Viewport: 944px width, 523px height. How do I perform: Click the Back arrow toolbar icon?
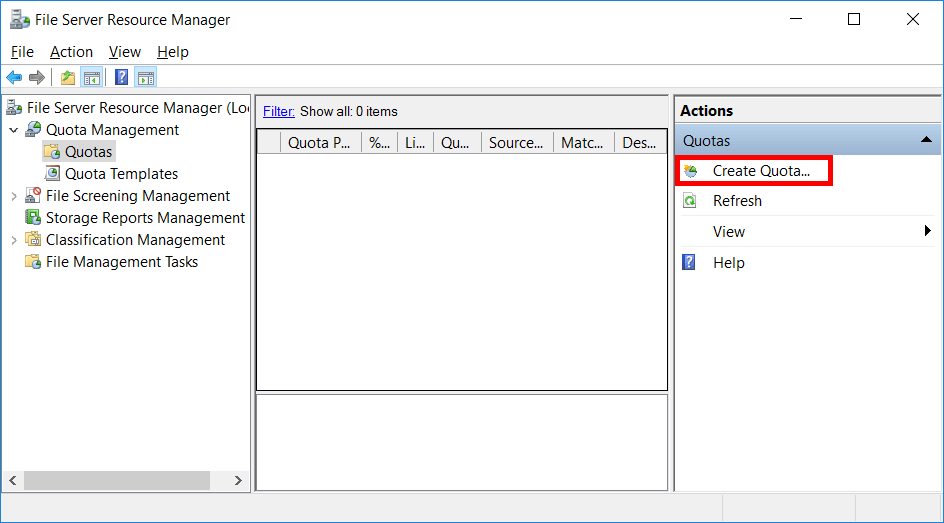(14, 78)
